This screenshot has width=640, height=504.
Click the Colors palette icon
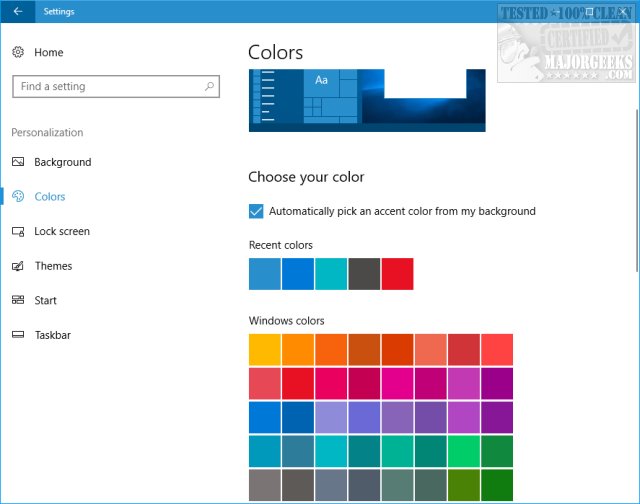click(x=18, y=197)
